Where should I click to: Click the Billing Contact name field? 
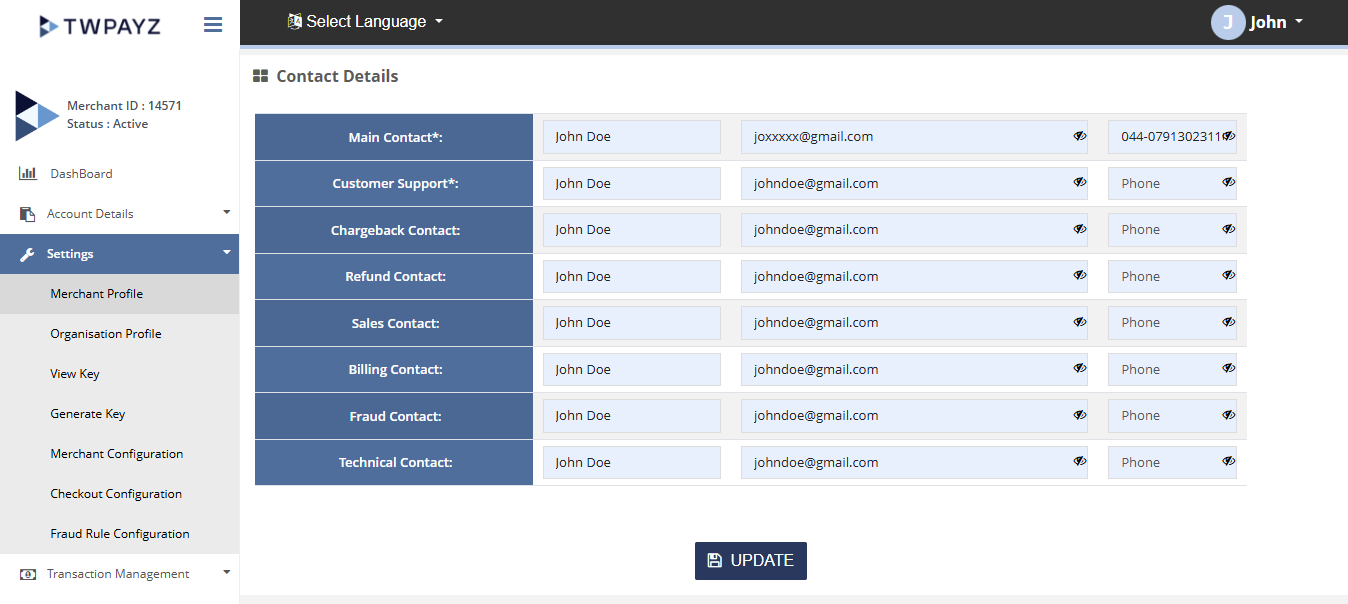(631, 369)
